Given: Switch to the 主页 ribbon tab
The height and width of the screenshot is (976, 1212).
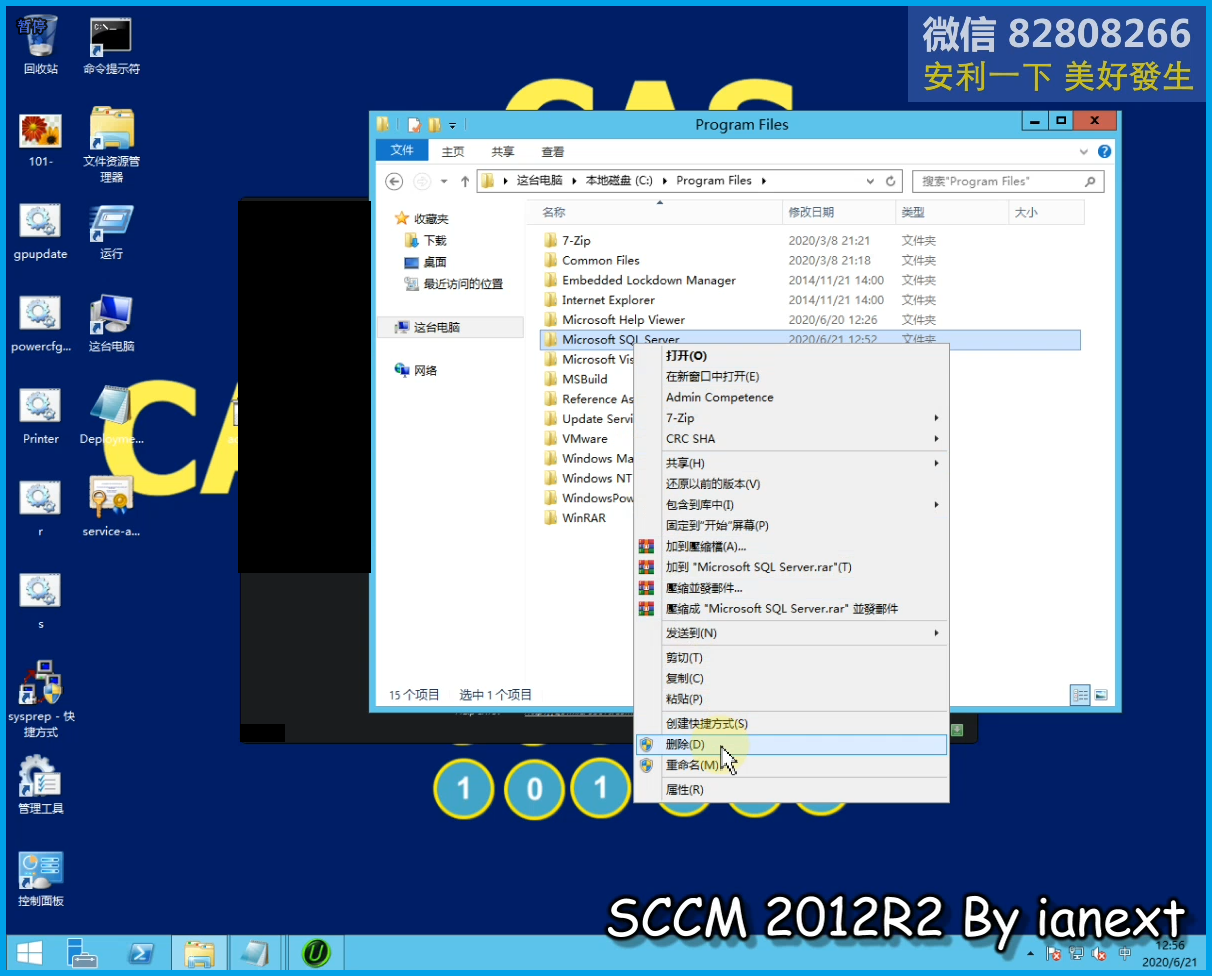Looking at the screenshot, I should tap(453, 152).
